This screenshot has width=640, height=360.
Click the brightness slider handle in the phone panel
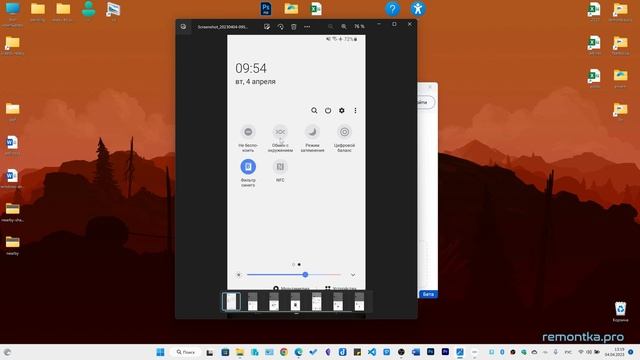pyautogui.click(x=305, y=275)
